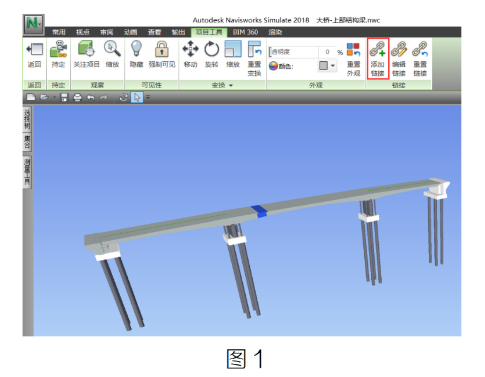Image resolution: width=485 pixels, height=377 pixels.
Task: Expand the Open file dropdown arrow
Action: pos(54,97)
